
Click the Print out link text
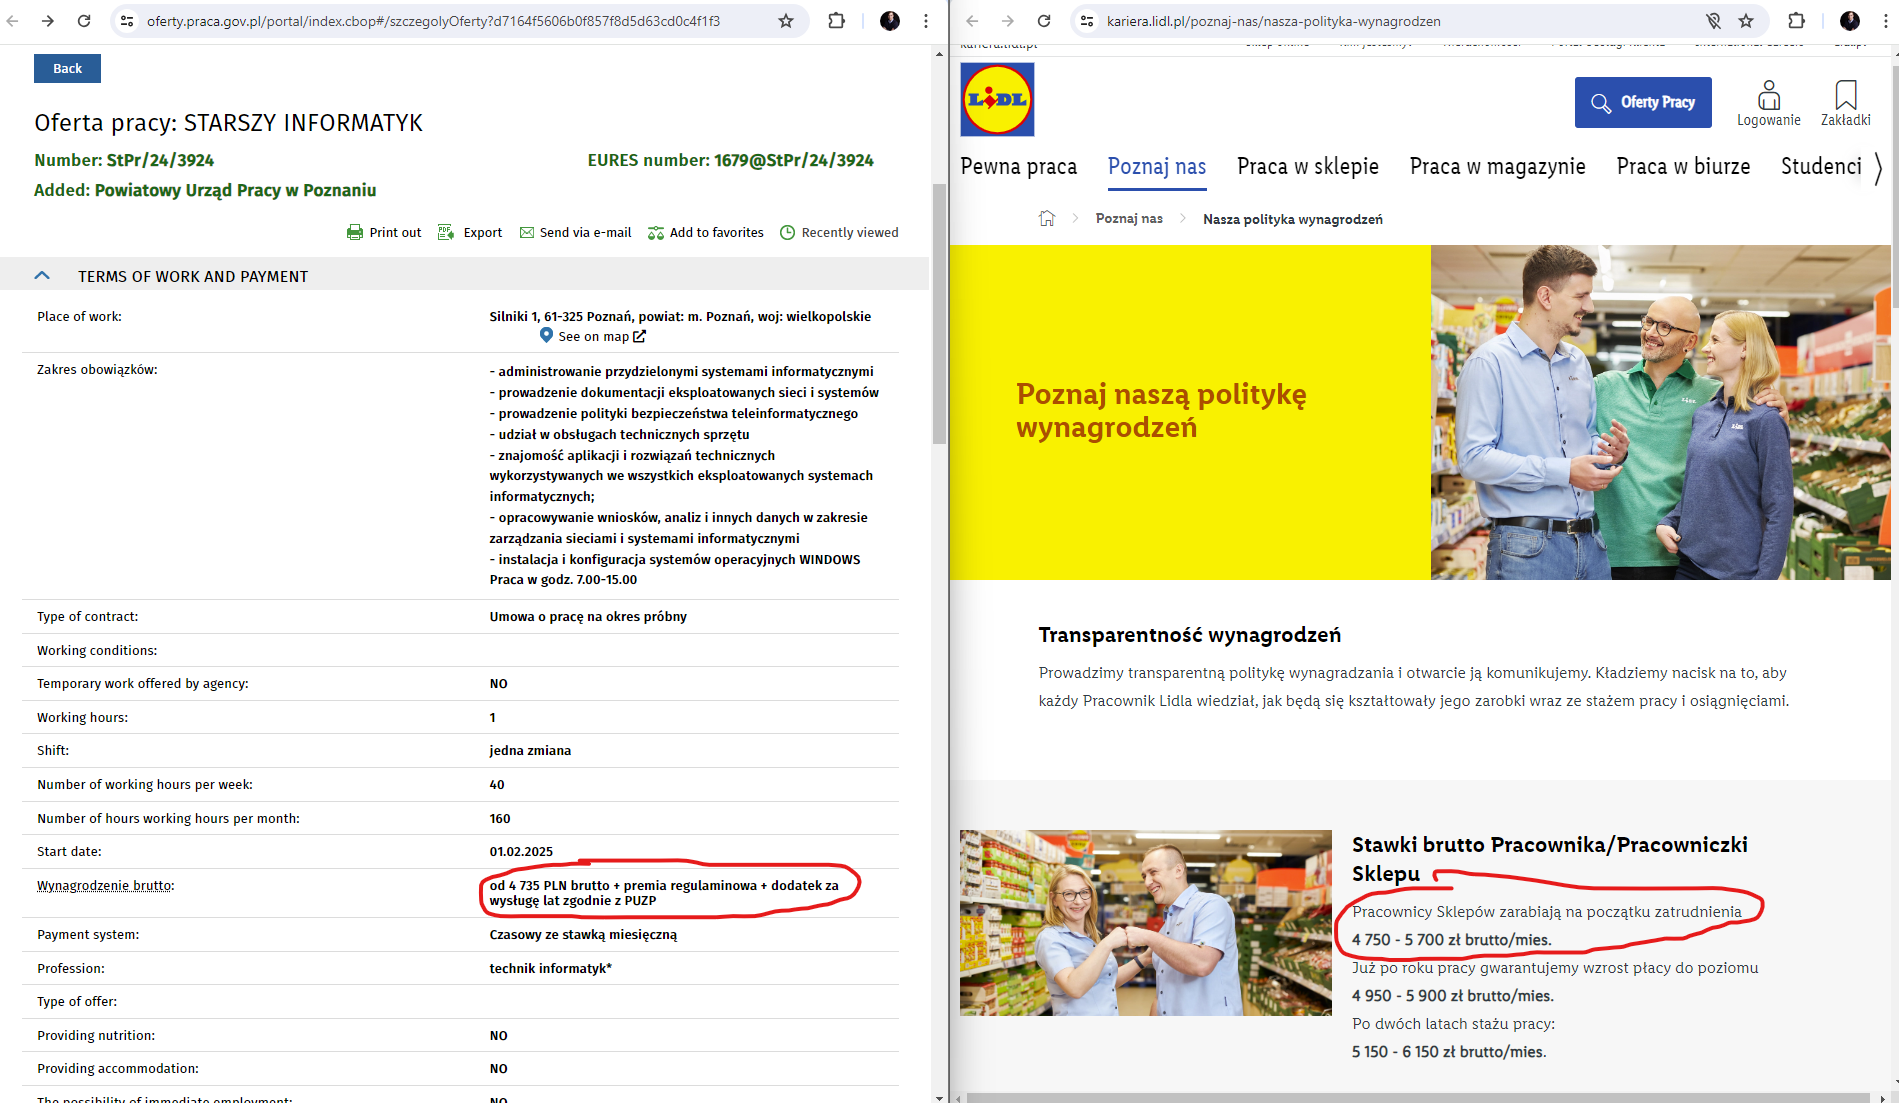click(395, 233)
